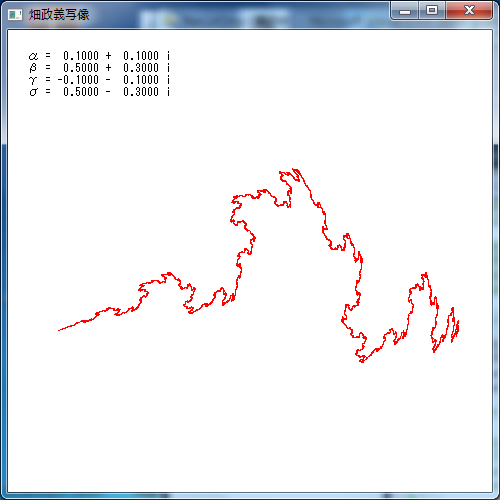The width and height of the screenshot is (500, 500).
Task: Minimize the 畑政義写像 window
Action: pos(405,11)
